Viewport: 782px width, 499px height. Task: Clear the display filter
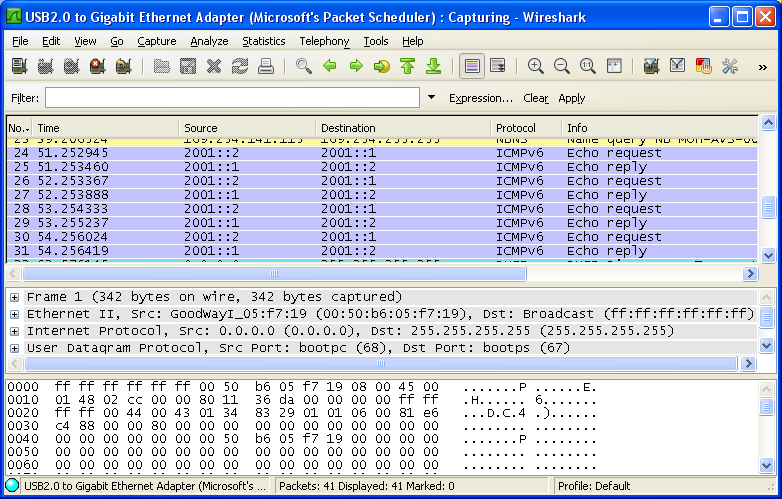point(536,98)
